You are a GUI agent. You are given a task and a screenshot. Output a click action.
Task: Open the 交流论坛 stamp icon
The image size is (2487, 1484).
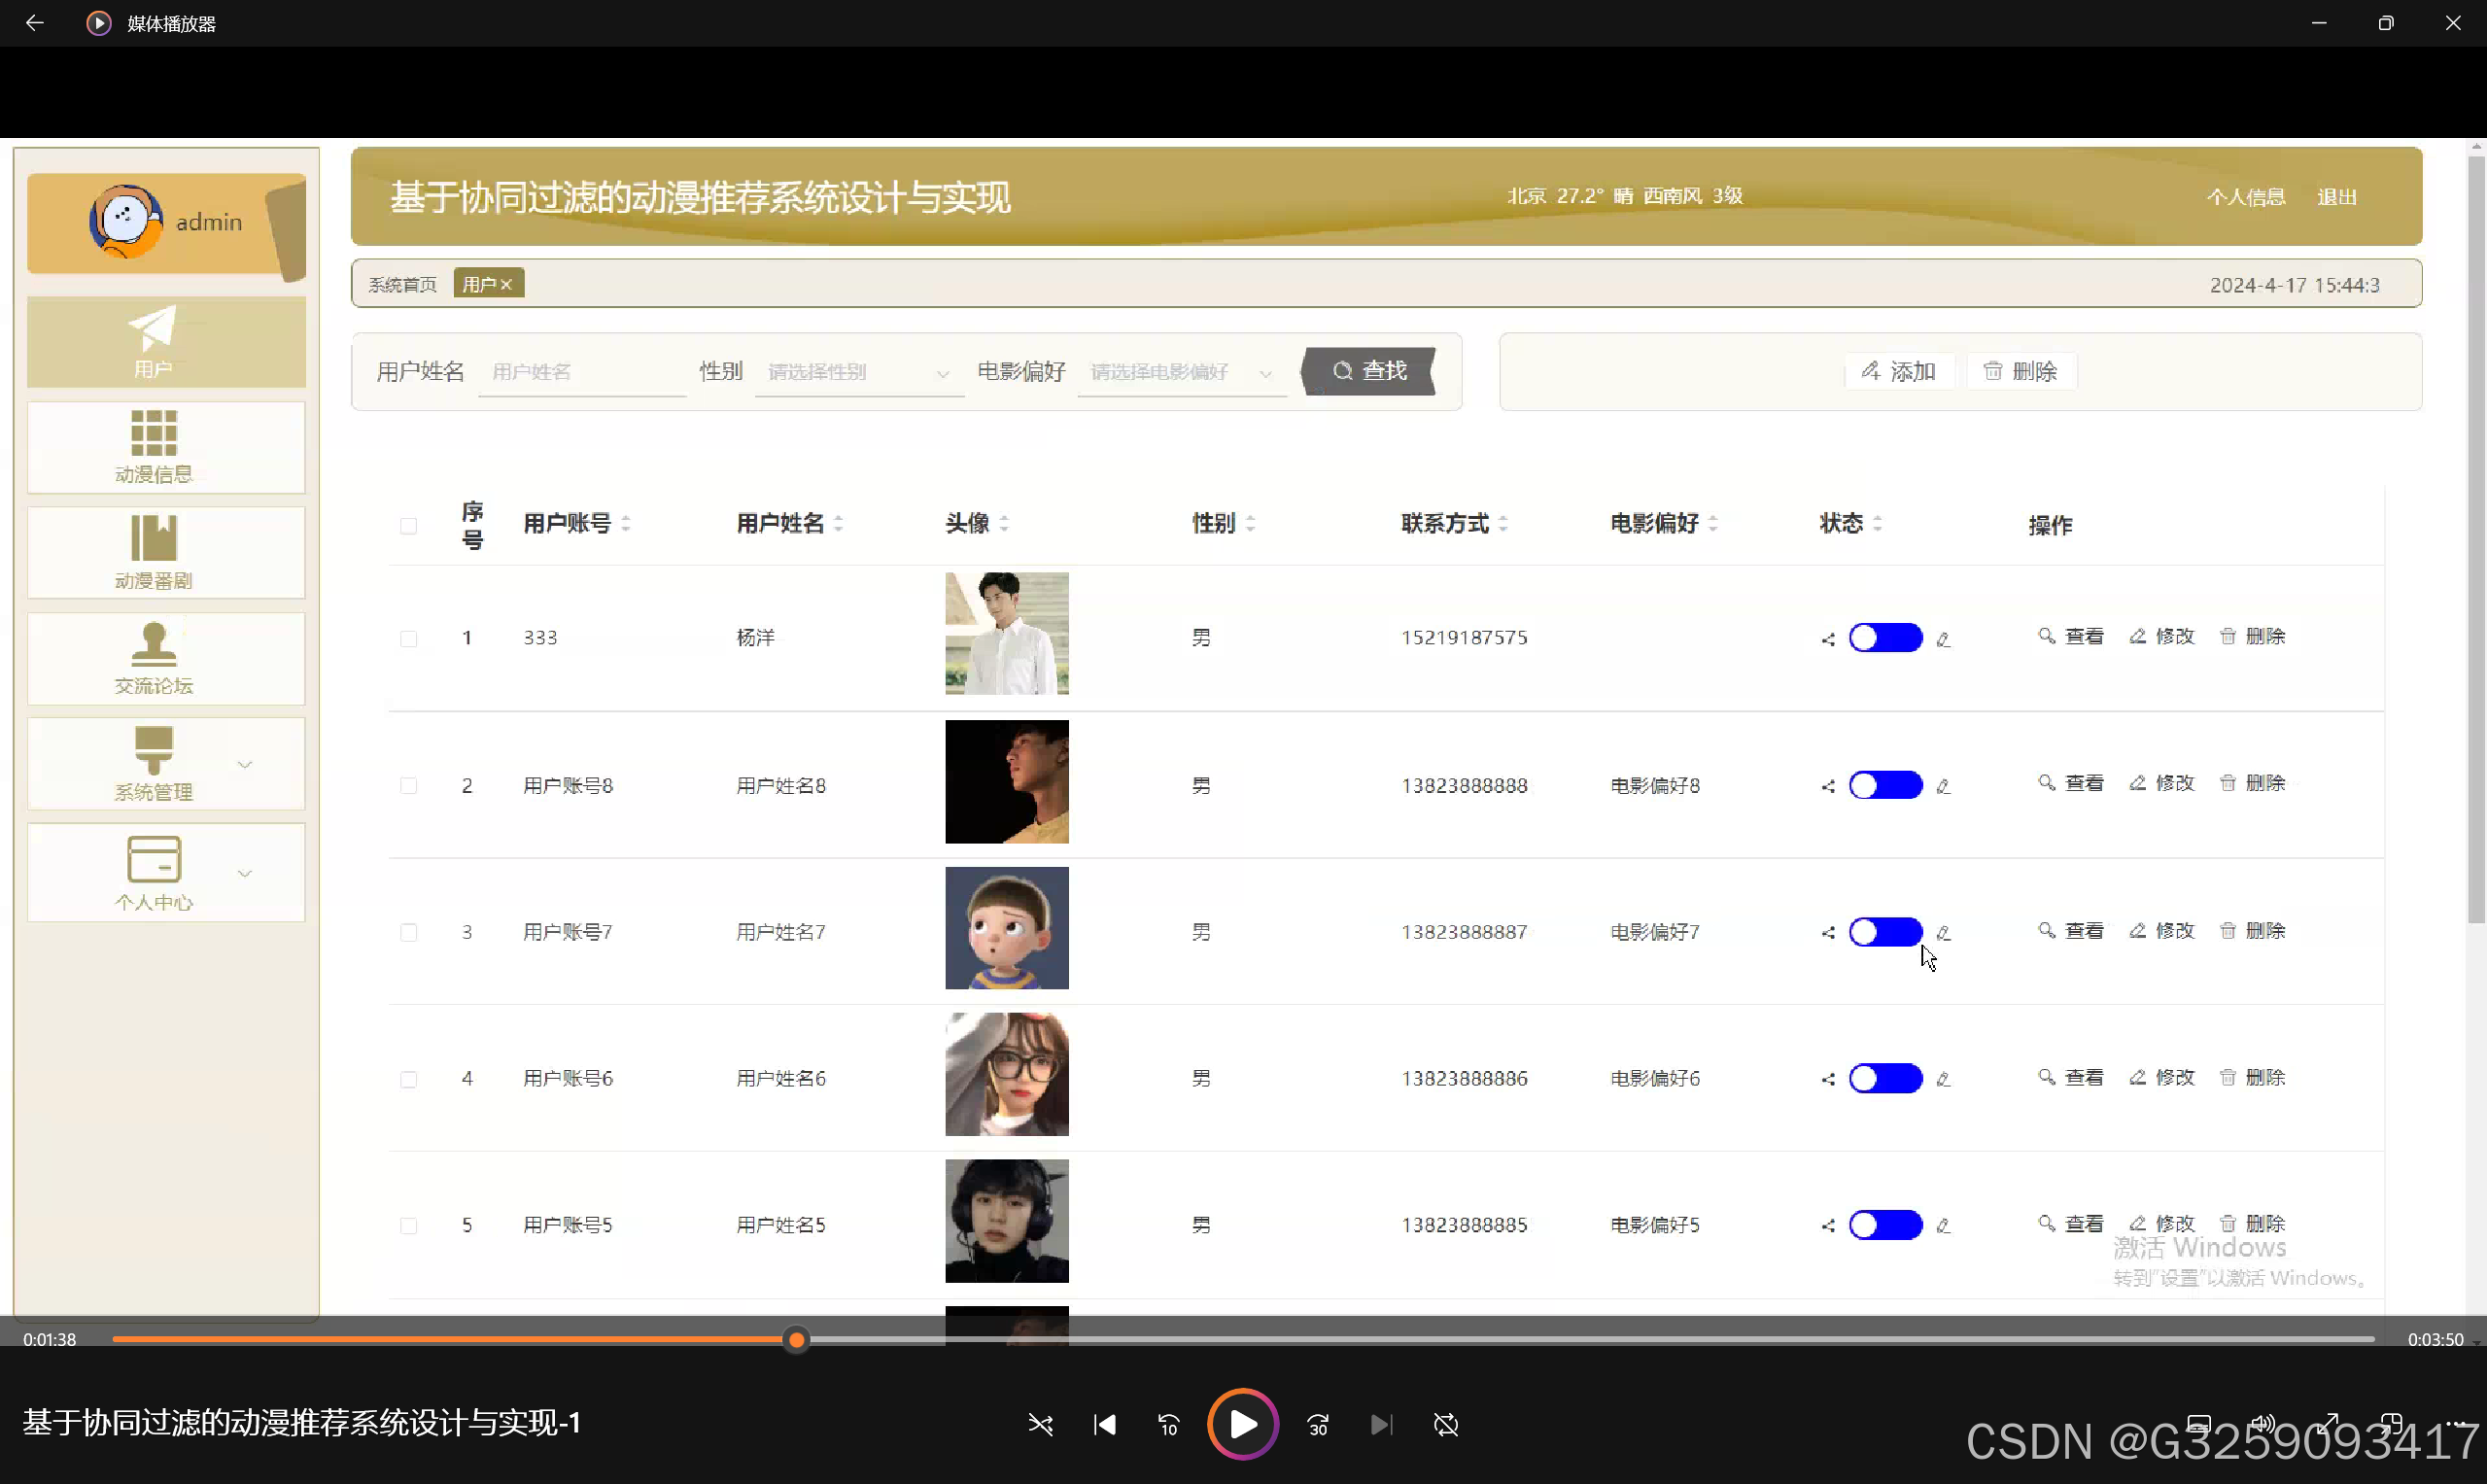tap(154, 645)
